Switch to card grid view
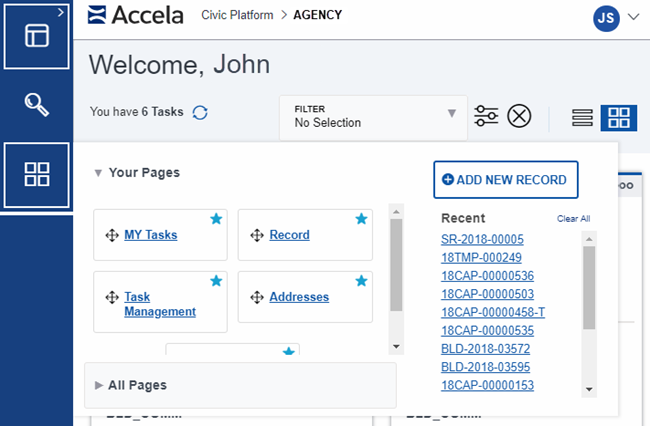This screenshot has height=426, width=650. click(x=618, y=118)
